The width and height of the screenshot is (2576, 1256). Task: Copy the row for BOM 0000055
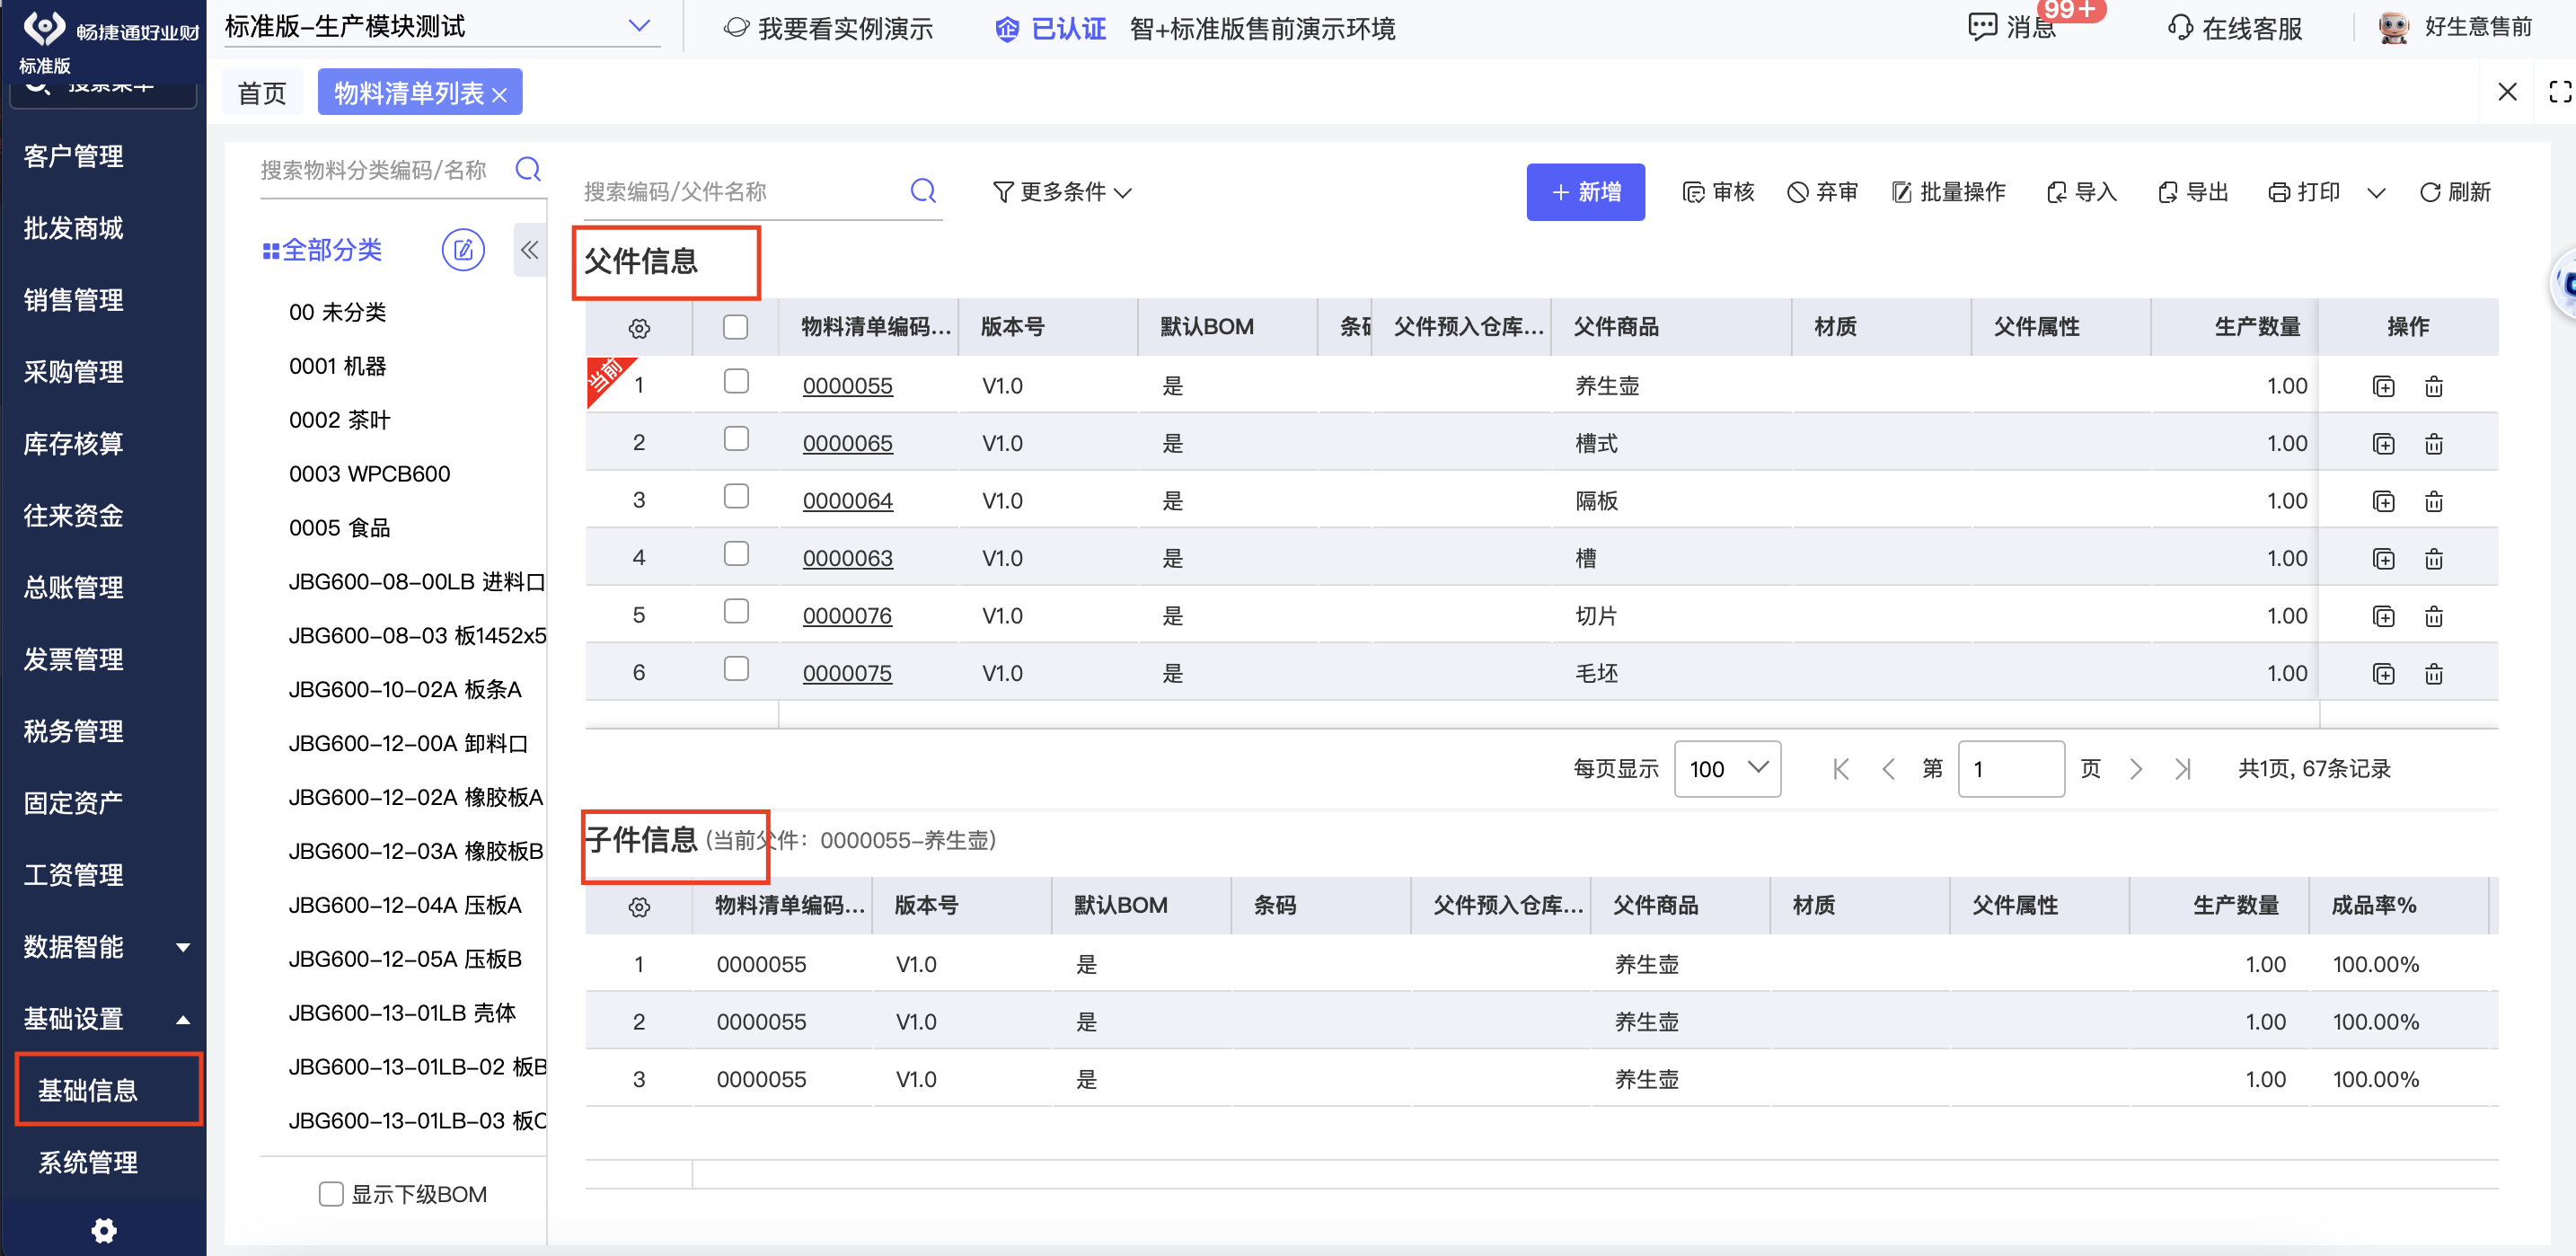2383,386
